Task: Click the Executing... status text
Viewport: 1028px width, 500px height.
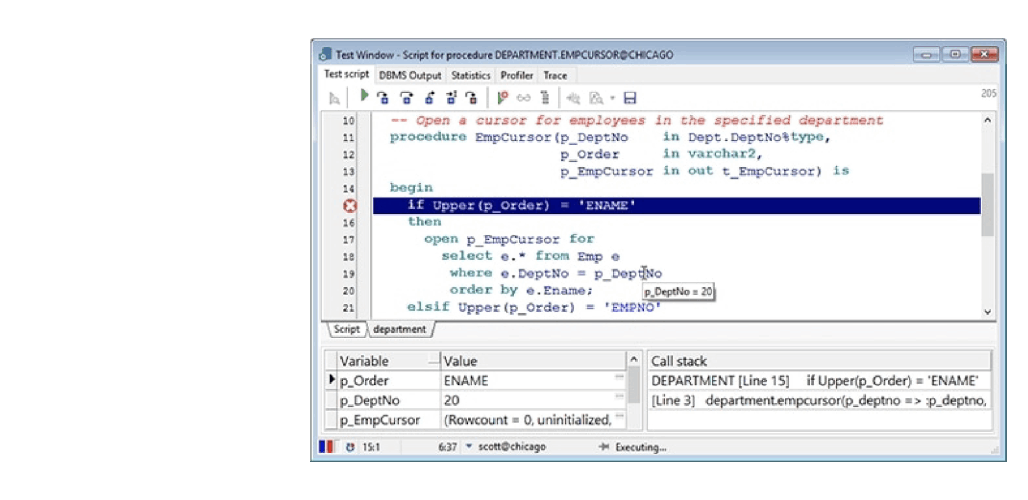Action: pos(641,448)
